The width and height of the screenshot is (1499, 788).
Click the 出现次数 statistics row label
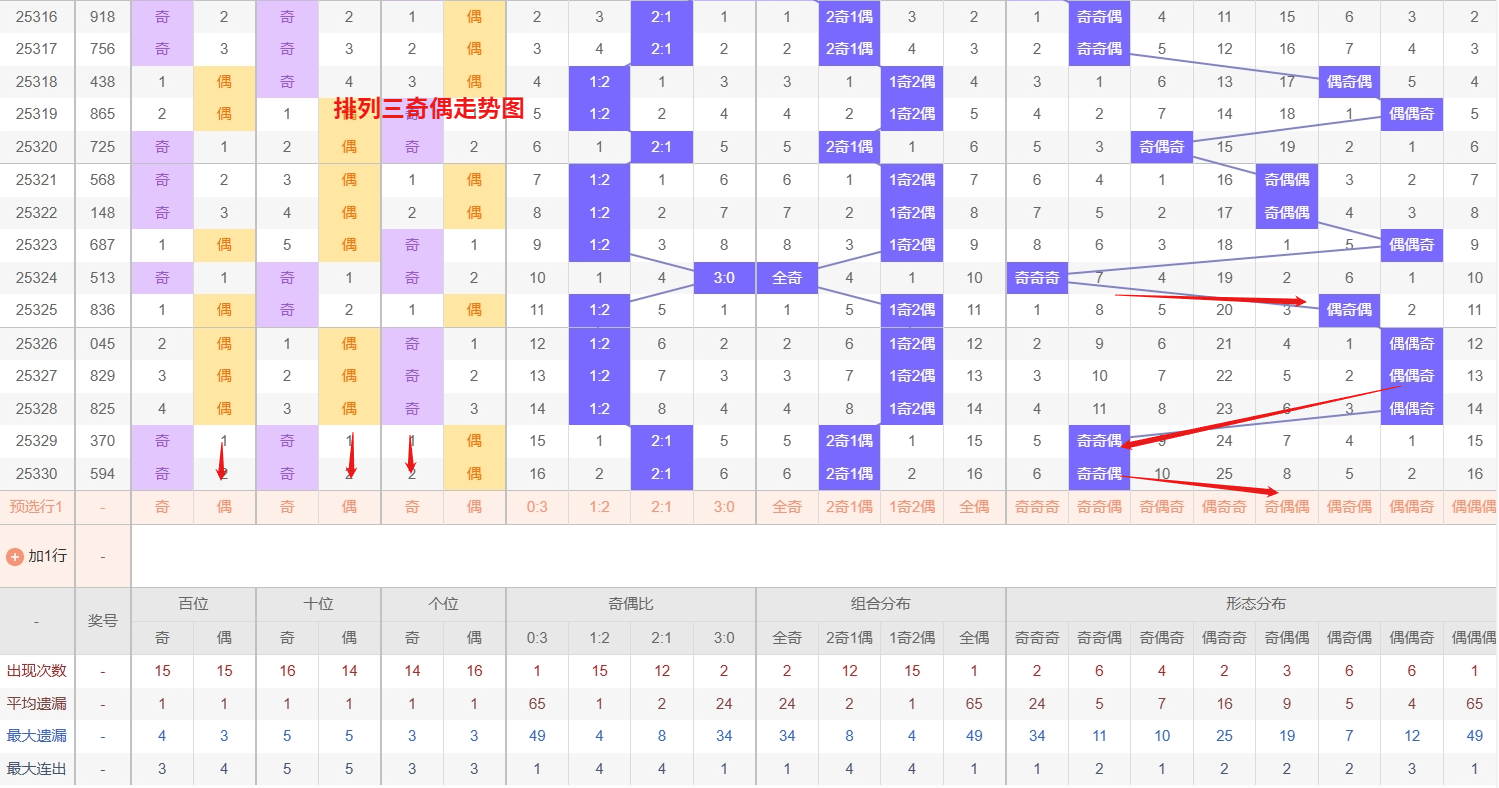tap(36, 671)
